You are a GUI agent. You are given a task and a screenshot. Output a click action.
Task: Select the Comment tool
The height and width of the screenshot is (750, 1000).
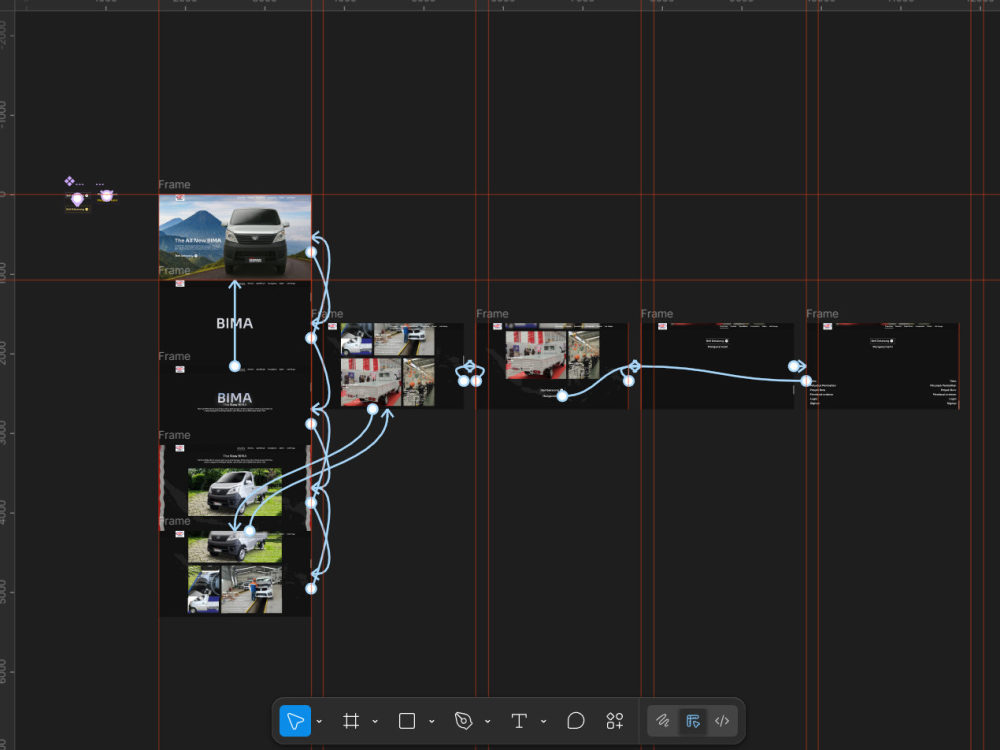575,721
